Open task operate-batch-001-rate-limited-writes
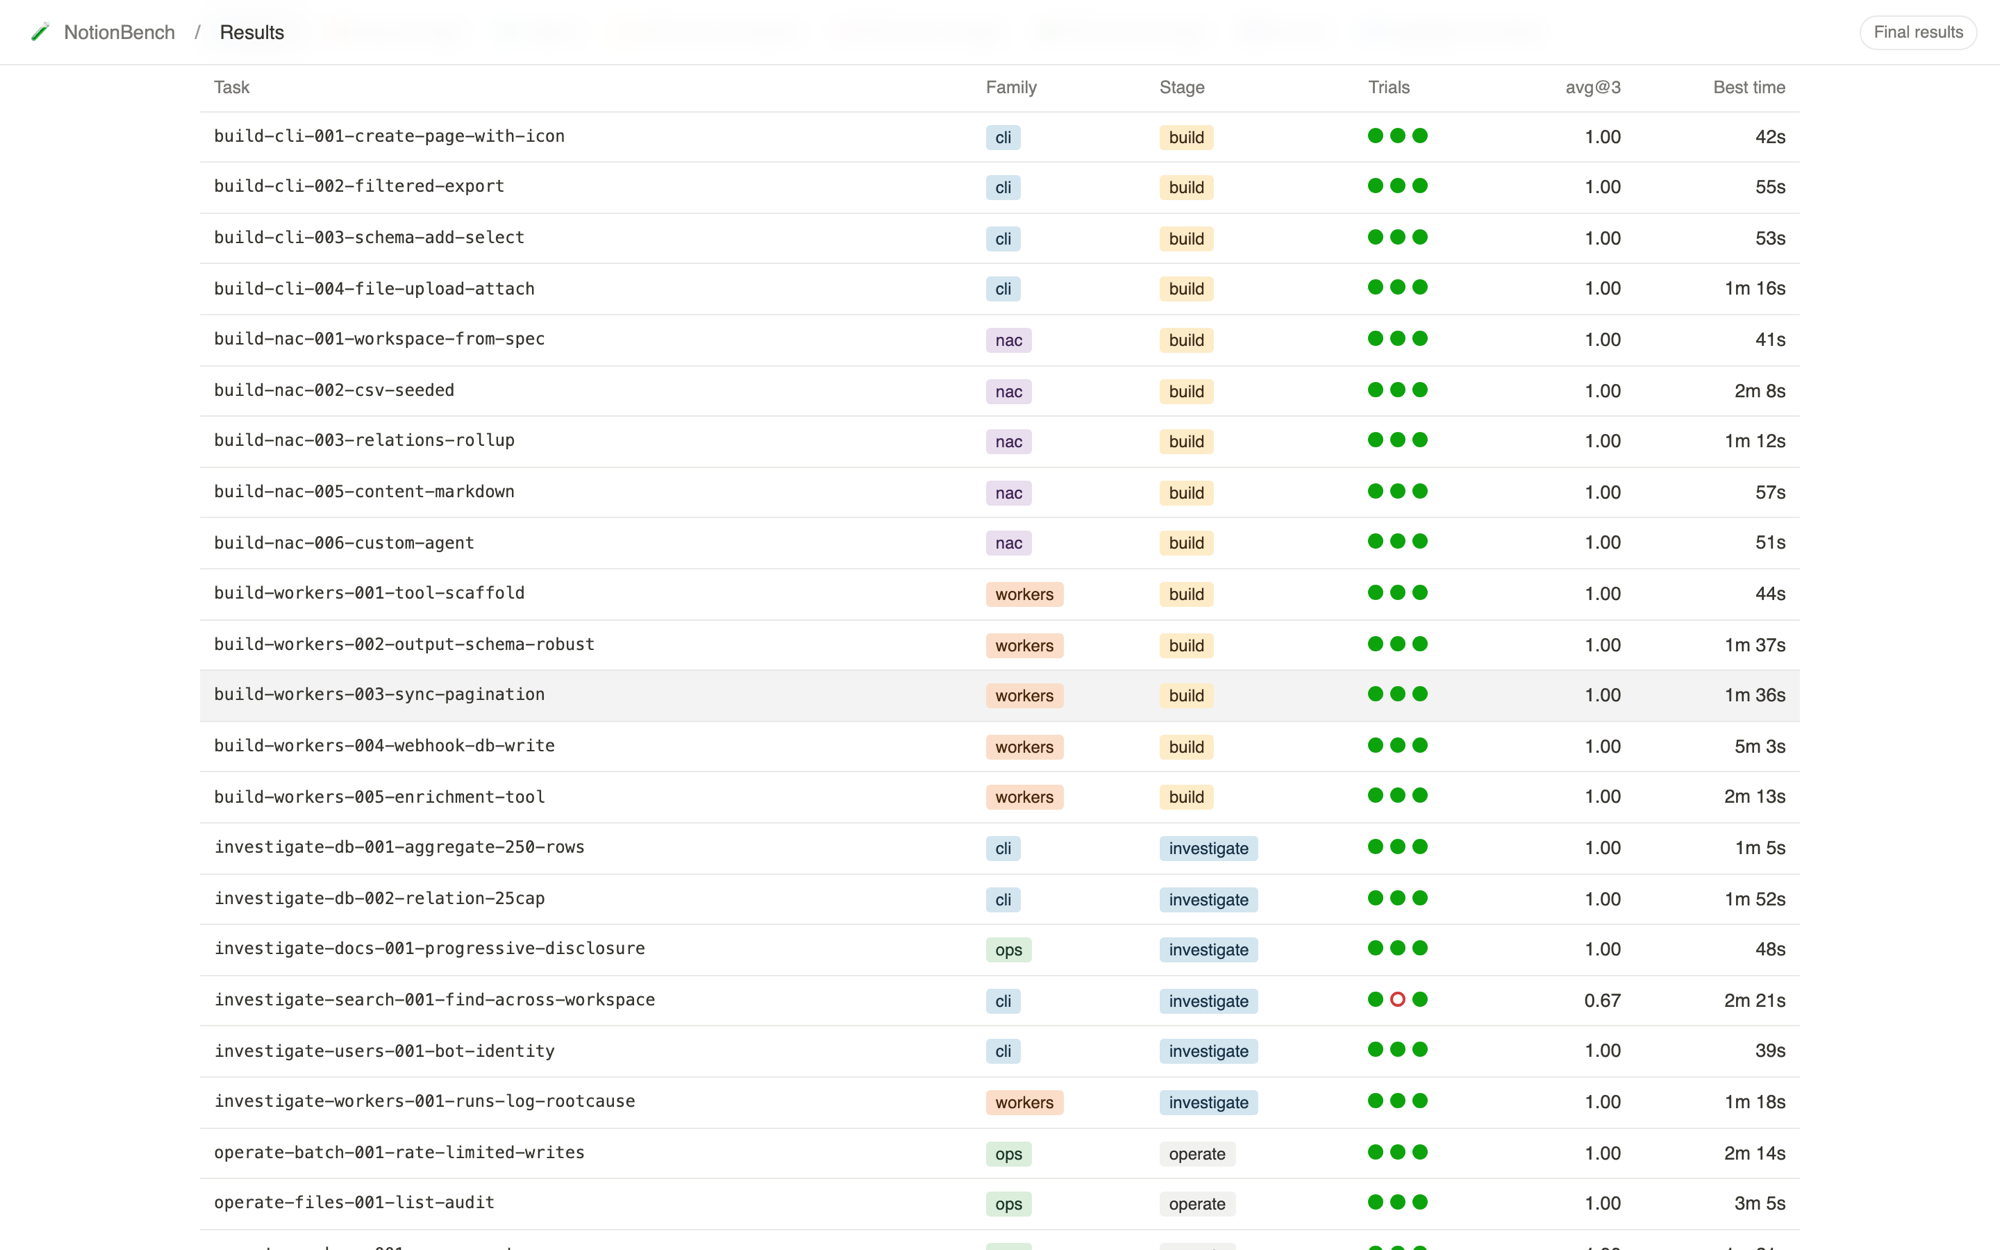The width and height of the screenshot is (2000, 1250). 399,1152
